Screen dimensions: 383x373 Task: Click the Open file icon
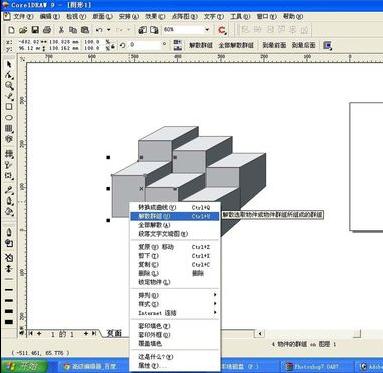pos(23,30)
